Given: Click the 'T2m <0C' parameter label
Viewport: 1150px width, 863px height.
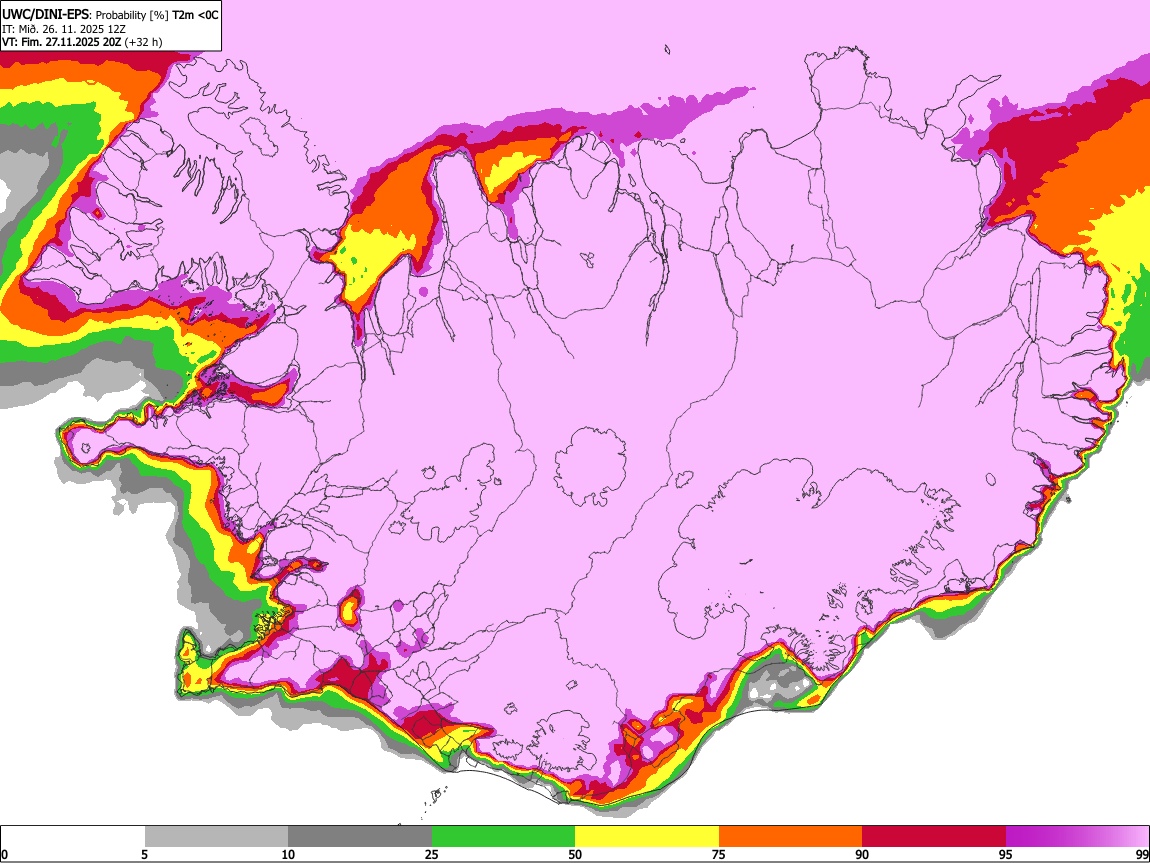Looking at the screenshot, I should click(x=195, y=15).
